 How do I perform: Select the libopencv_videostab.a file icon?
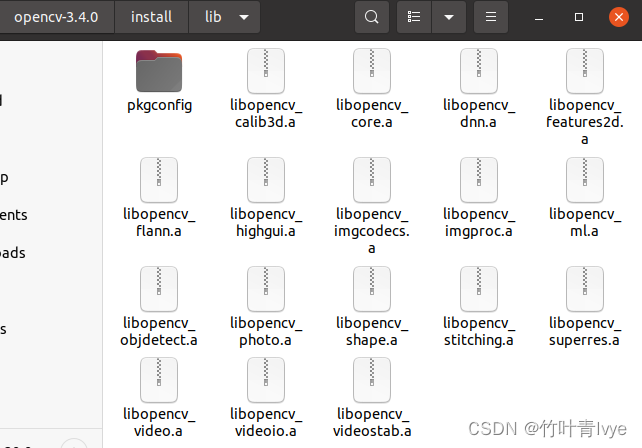coord(372,380)
